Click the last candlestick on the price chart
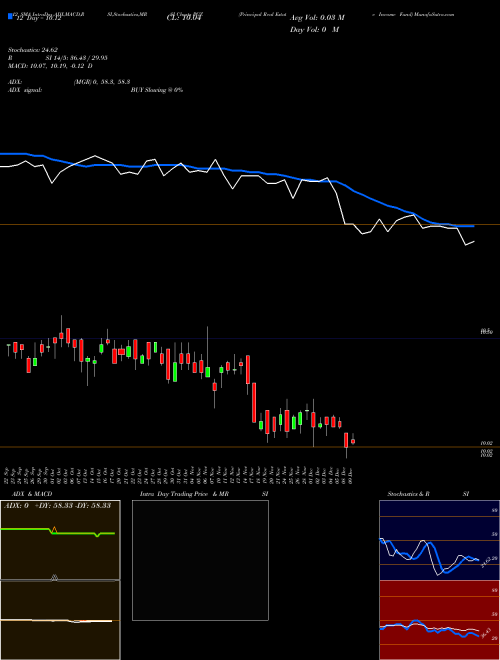 [353, 440]
